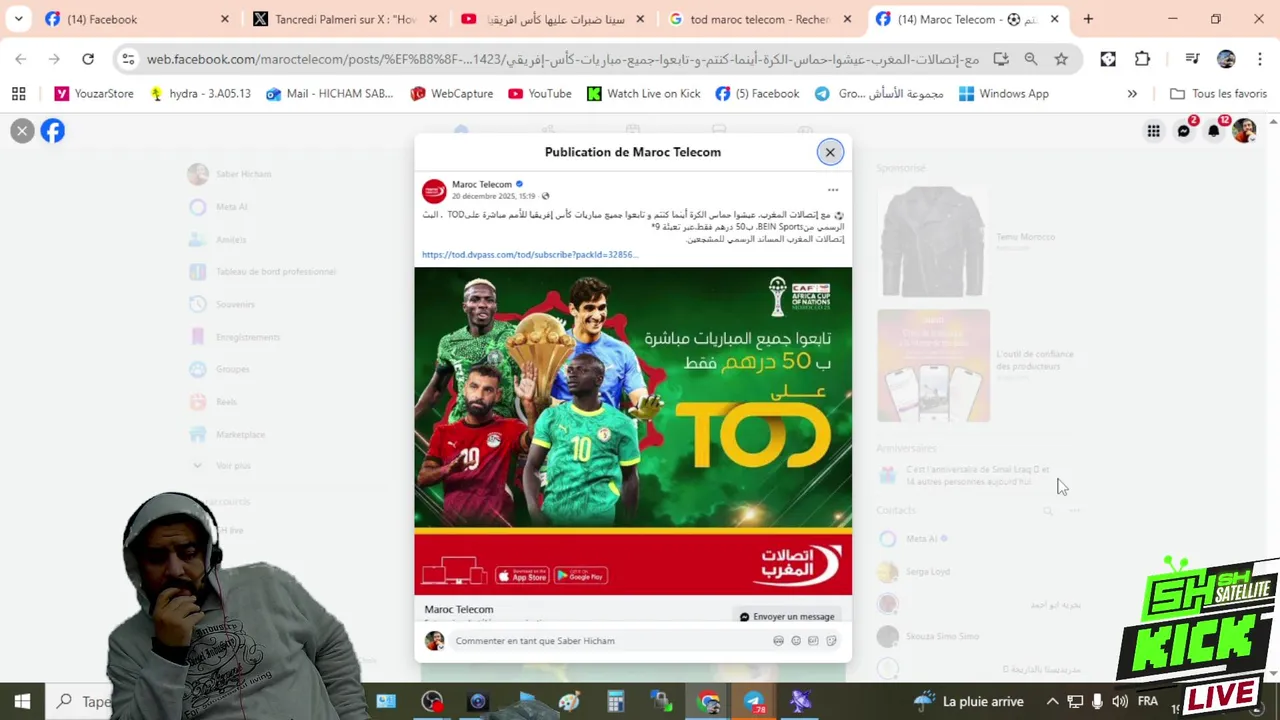Image resolution: width=1280 pixels, height=720 pixels.
Task: Open the volume control in tray
Action: pos(1120,701)
